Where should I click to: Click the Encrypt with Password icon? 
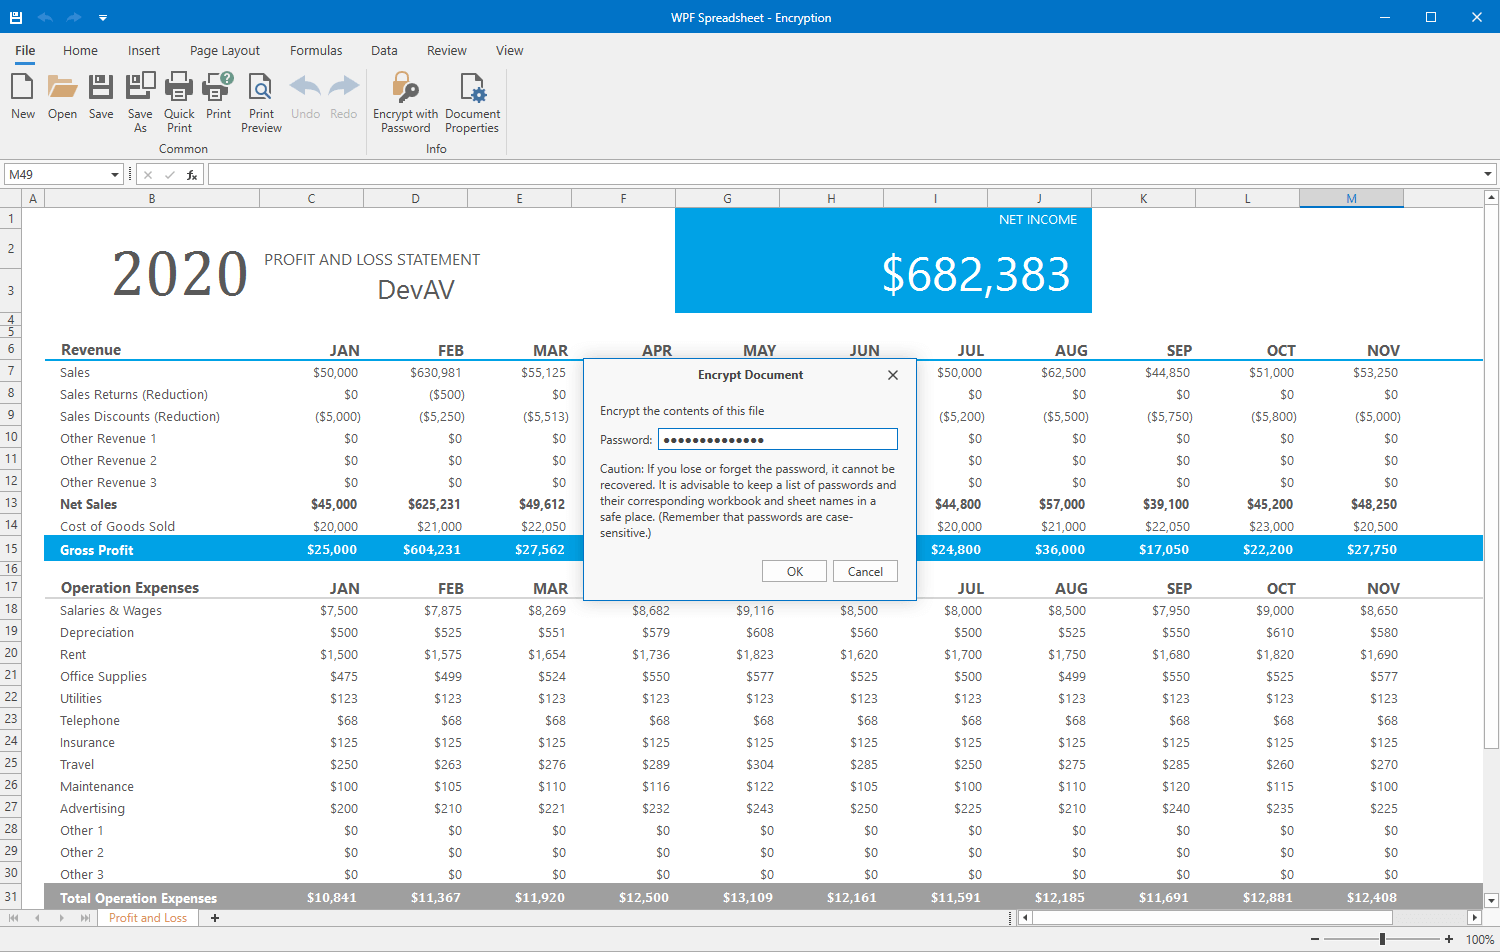point(405,88)
